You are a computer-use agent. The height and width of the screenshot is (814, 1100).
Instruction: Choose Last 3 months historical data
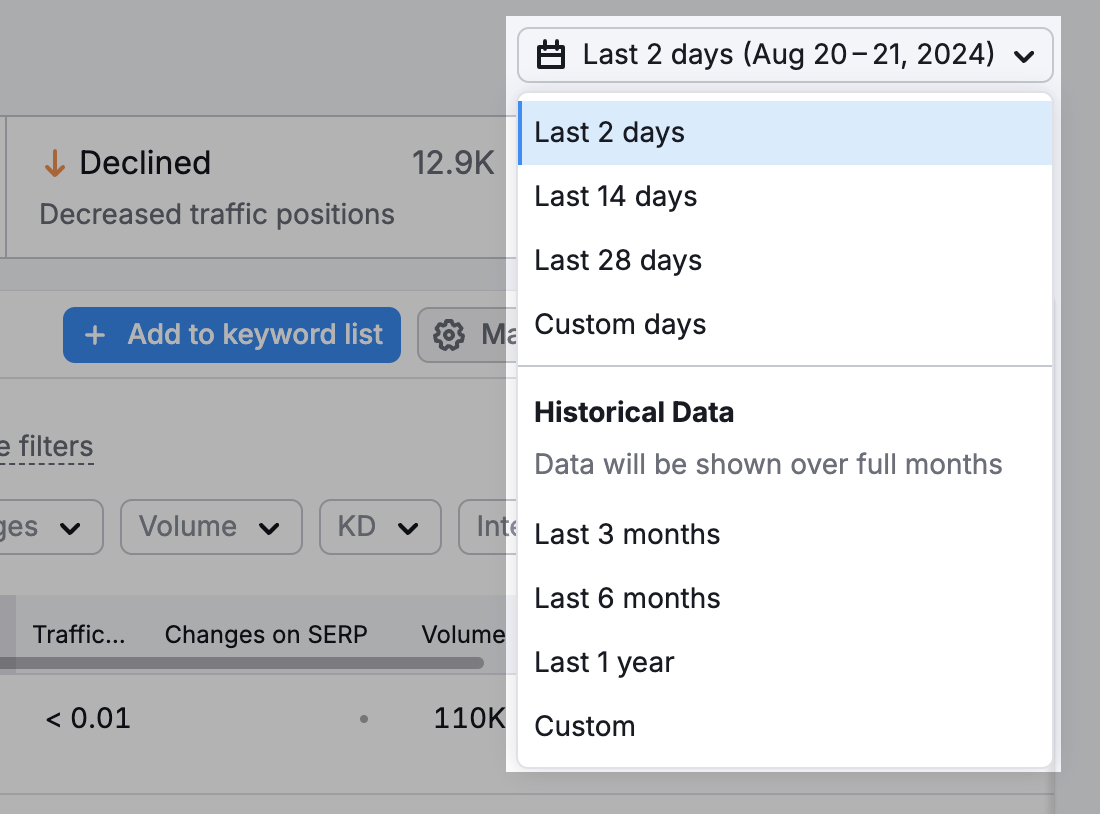pos(627,535)
